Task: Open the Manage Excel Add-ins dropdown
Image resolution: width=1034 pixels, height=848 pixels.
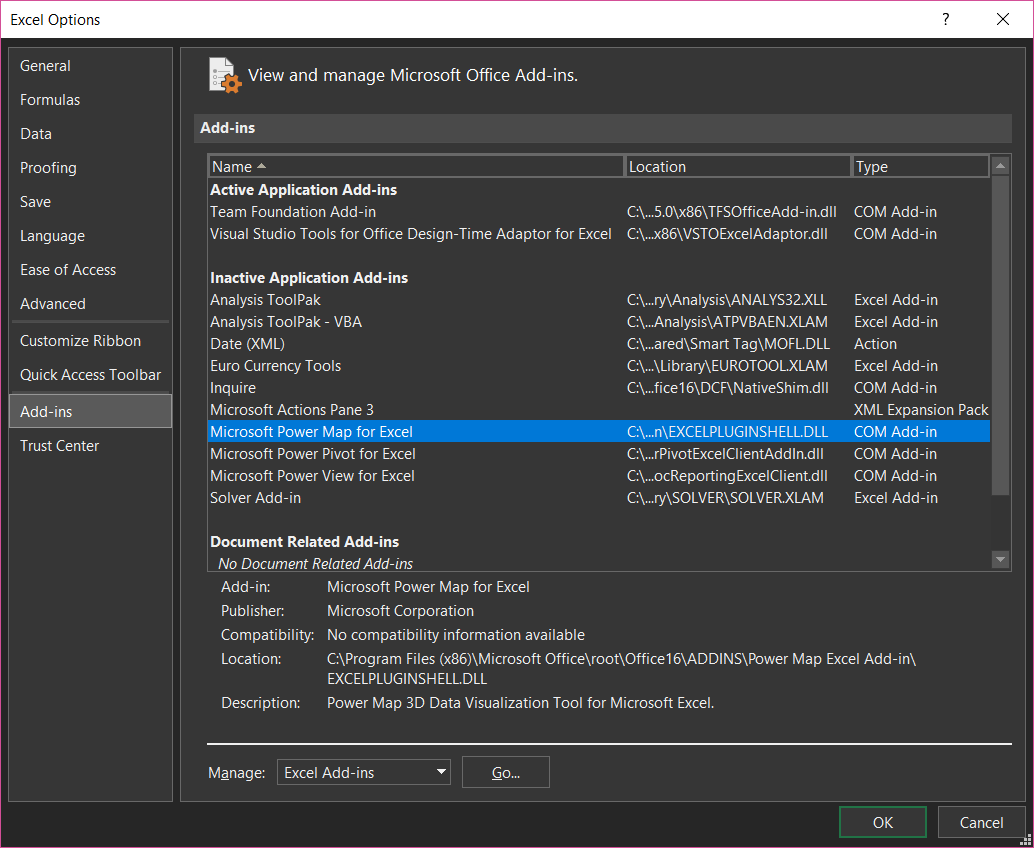Action: tap(363, 772)
